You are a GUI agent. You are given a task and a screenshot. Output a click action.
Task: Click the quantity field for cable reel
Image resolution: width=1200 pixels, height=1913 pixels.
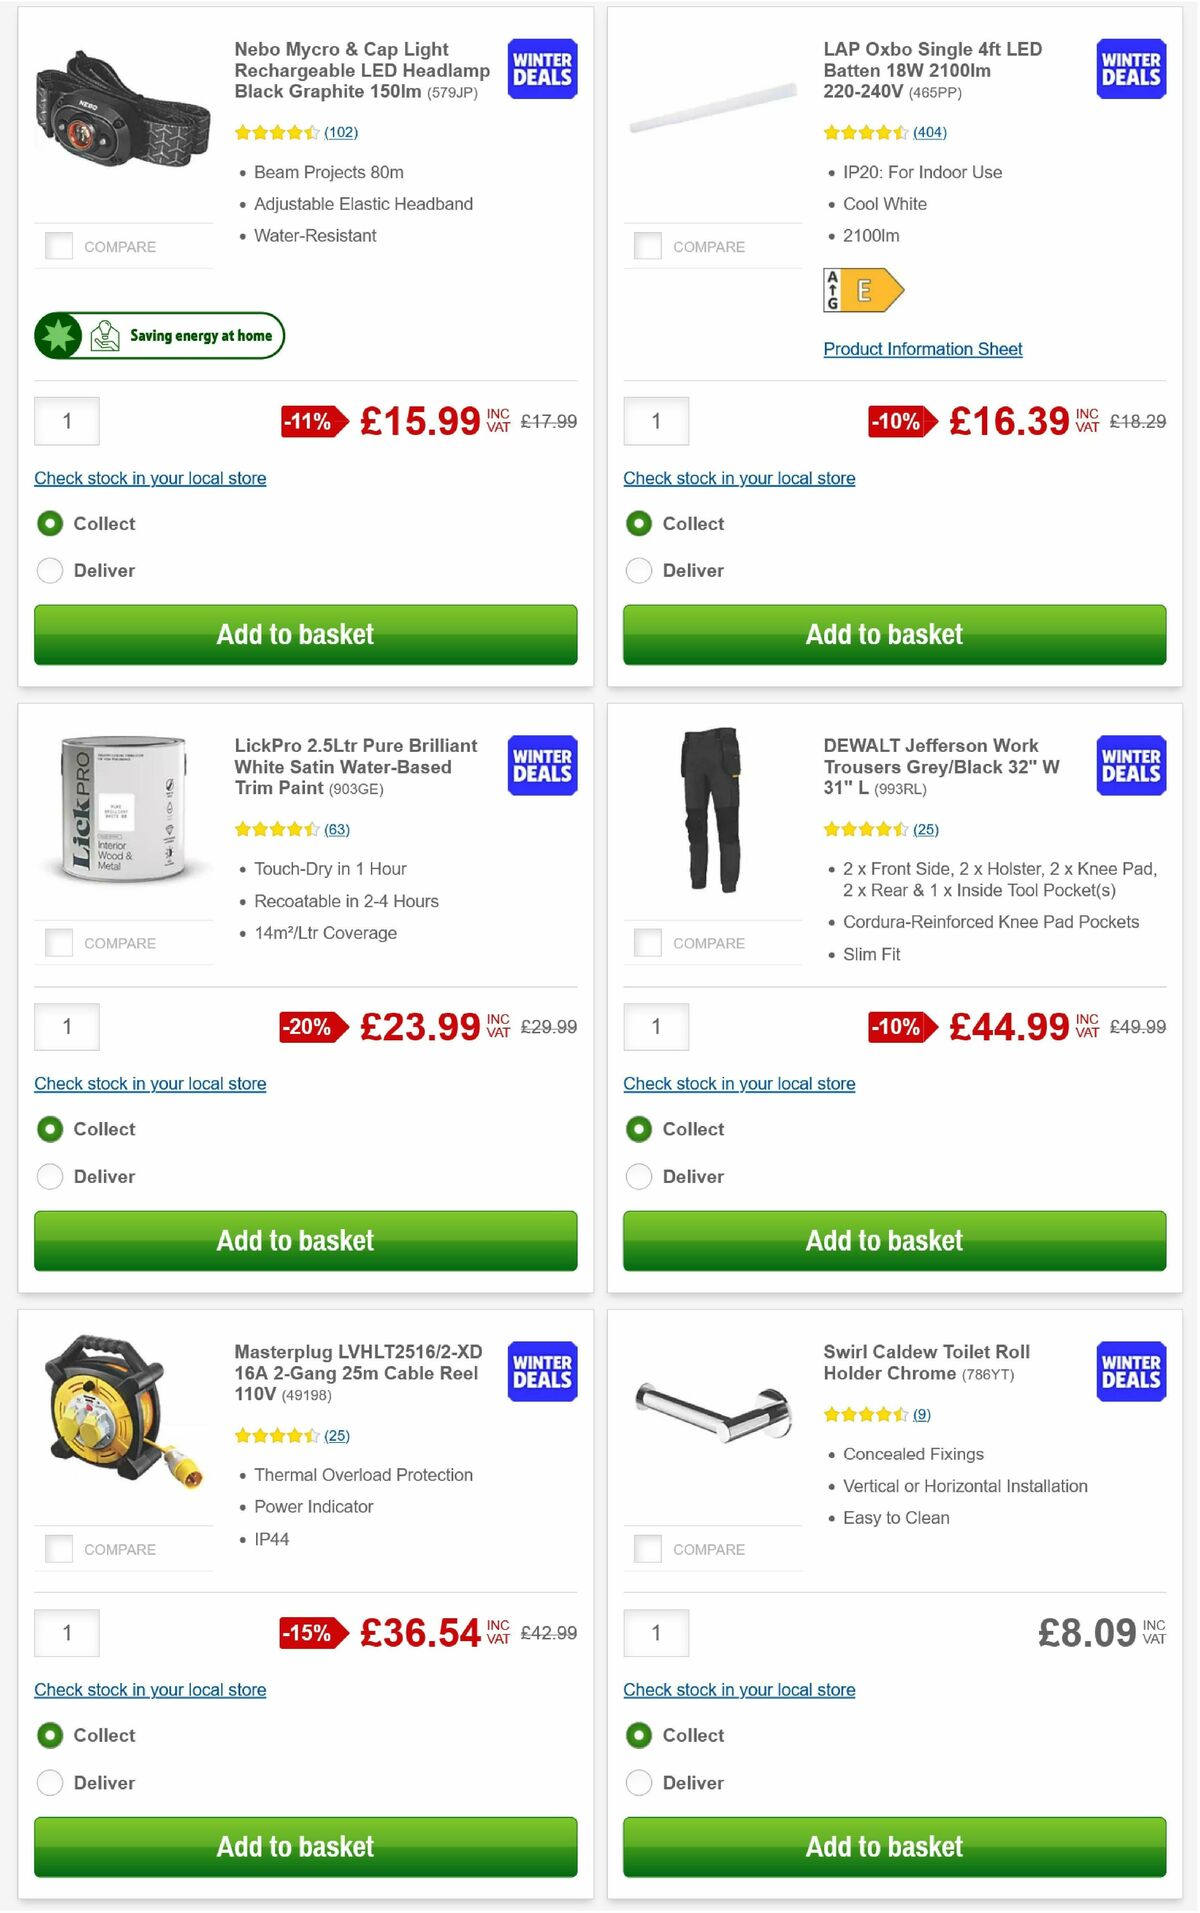point(66,1632)
